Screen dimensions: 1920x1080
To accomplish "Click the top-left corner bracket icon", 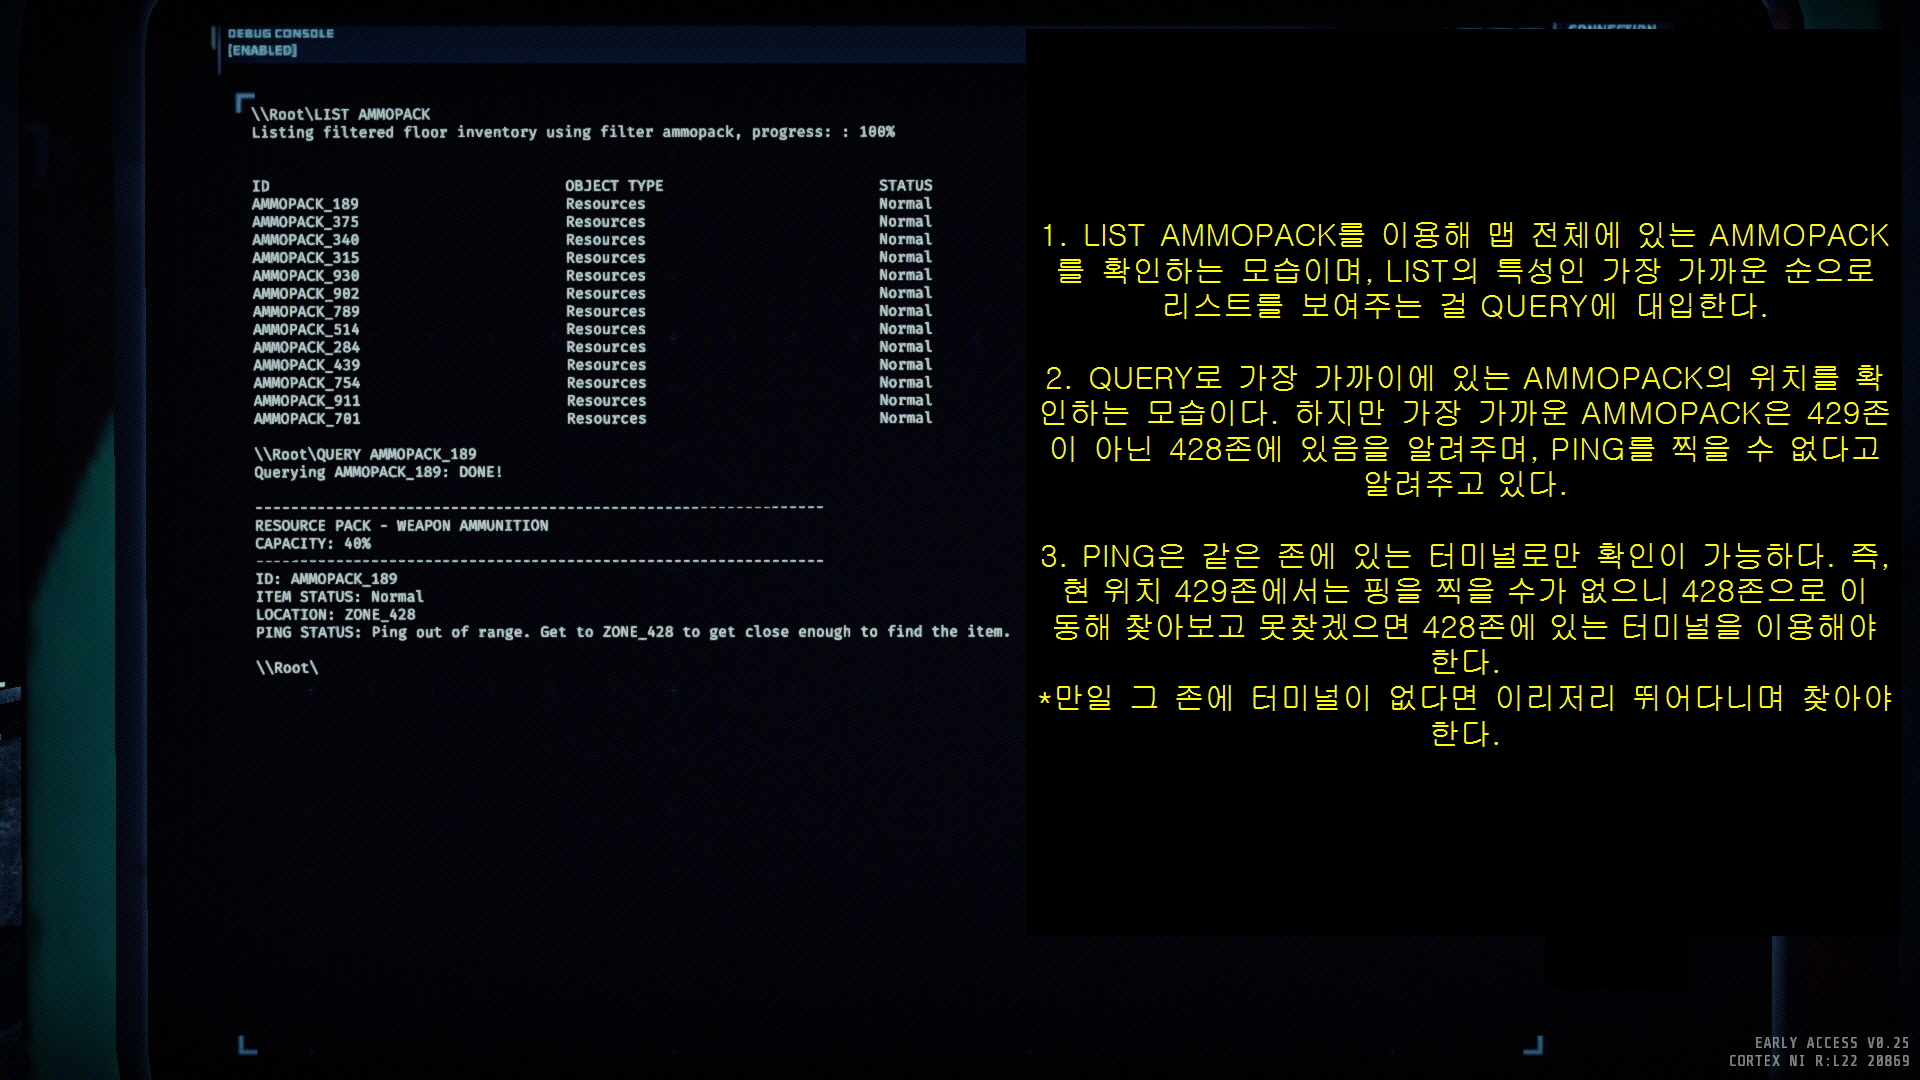I will 243,101.
